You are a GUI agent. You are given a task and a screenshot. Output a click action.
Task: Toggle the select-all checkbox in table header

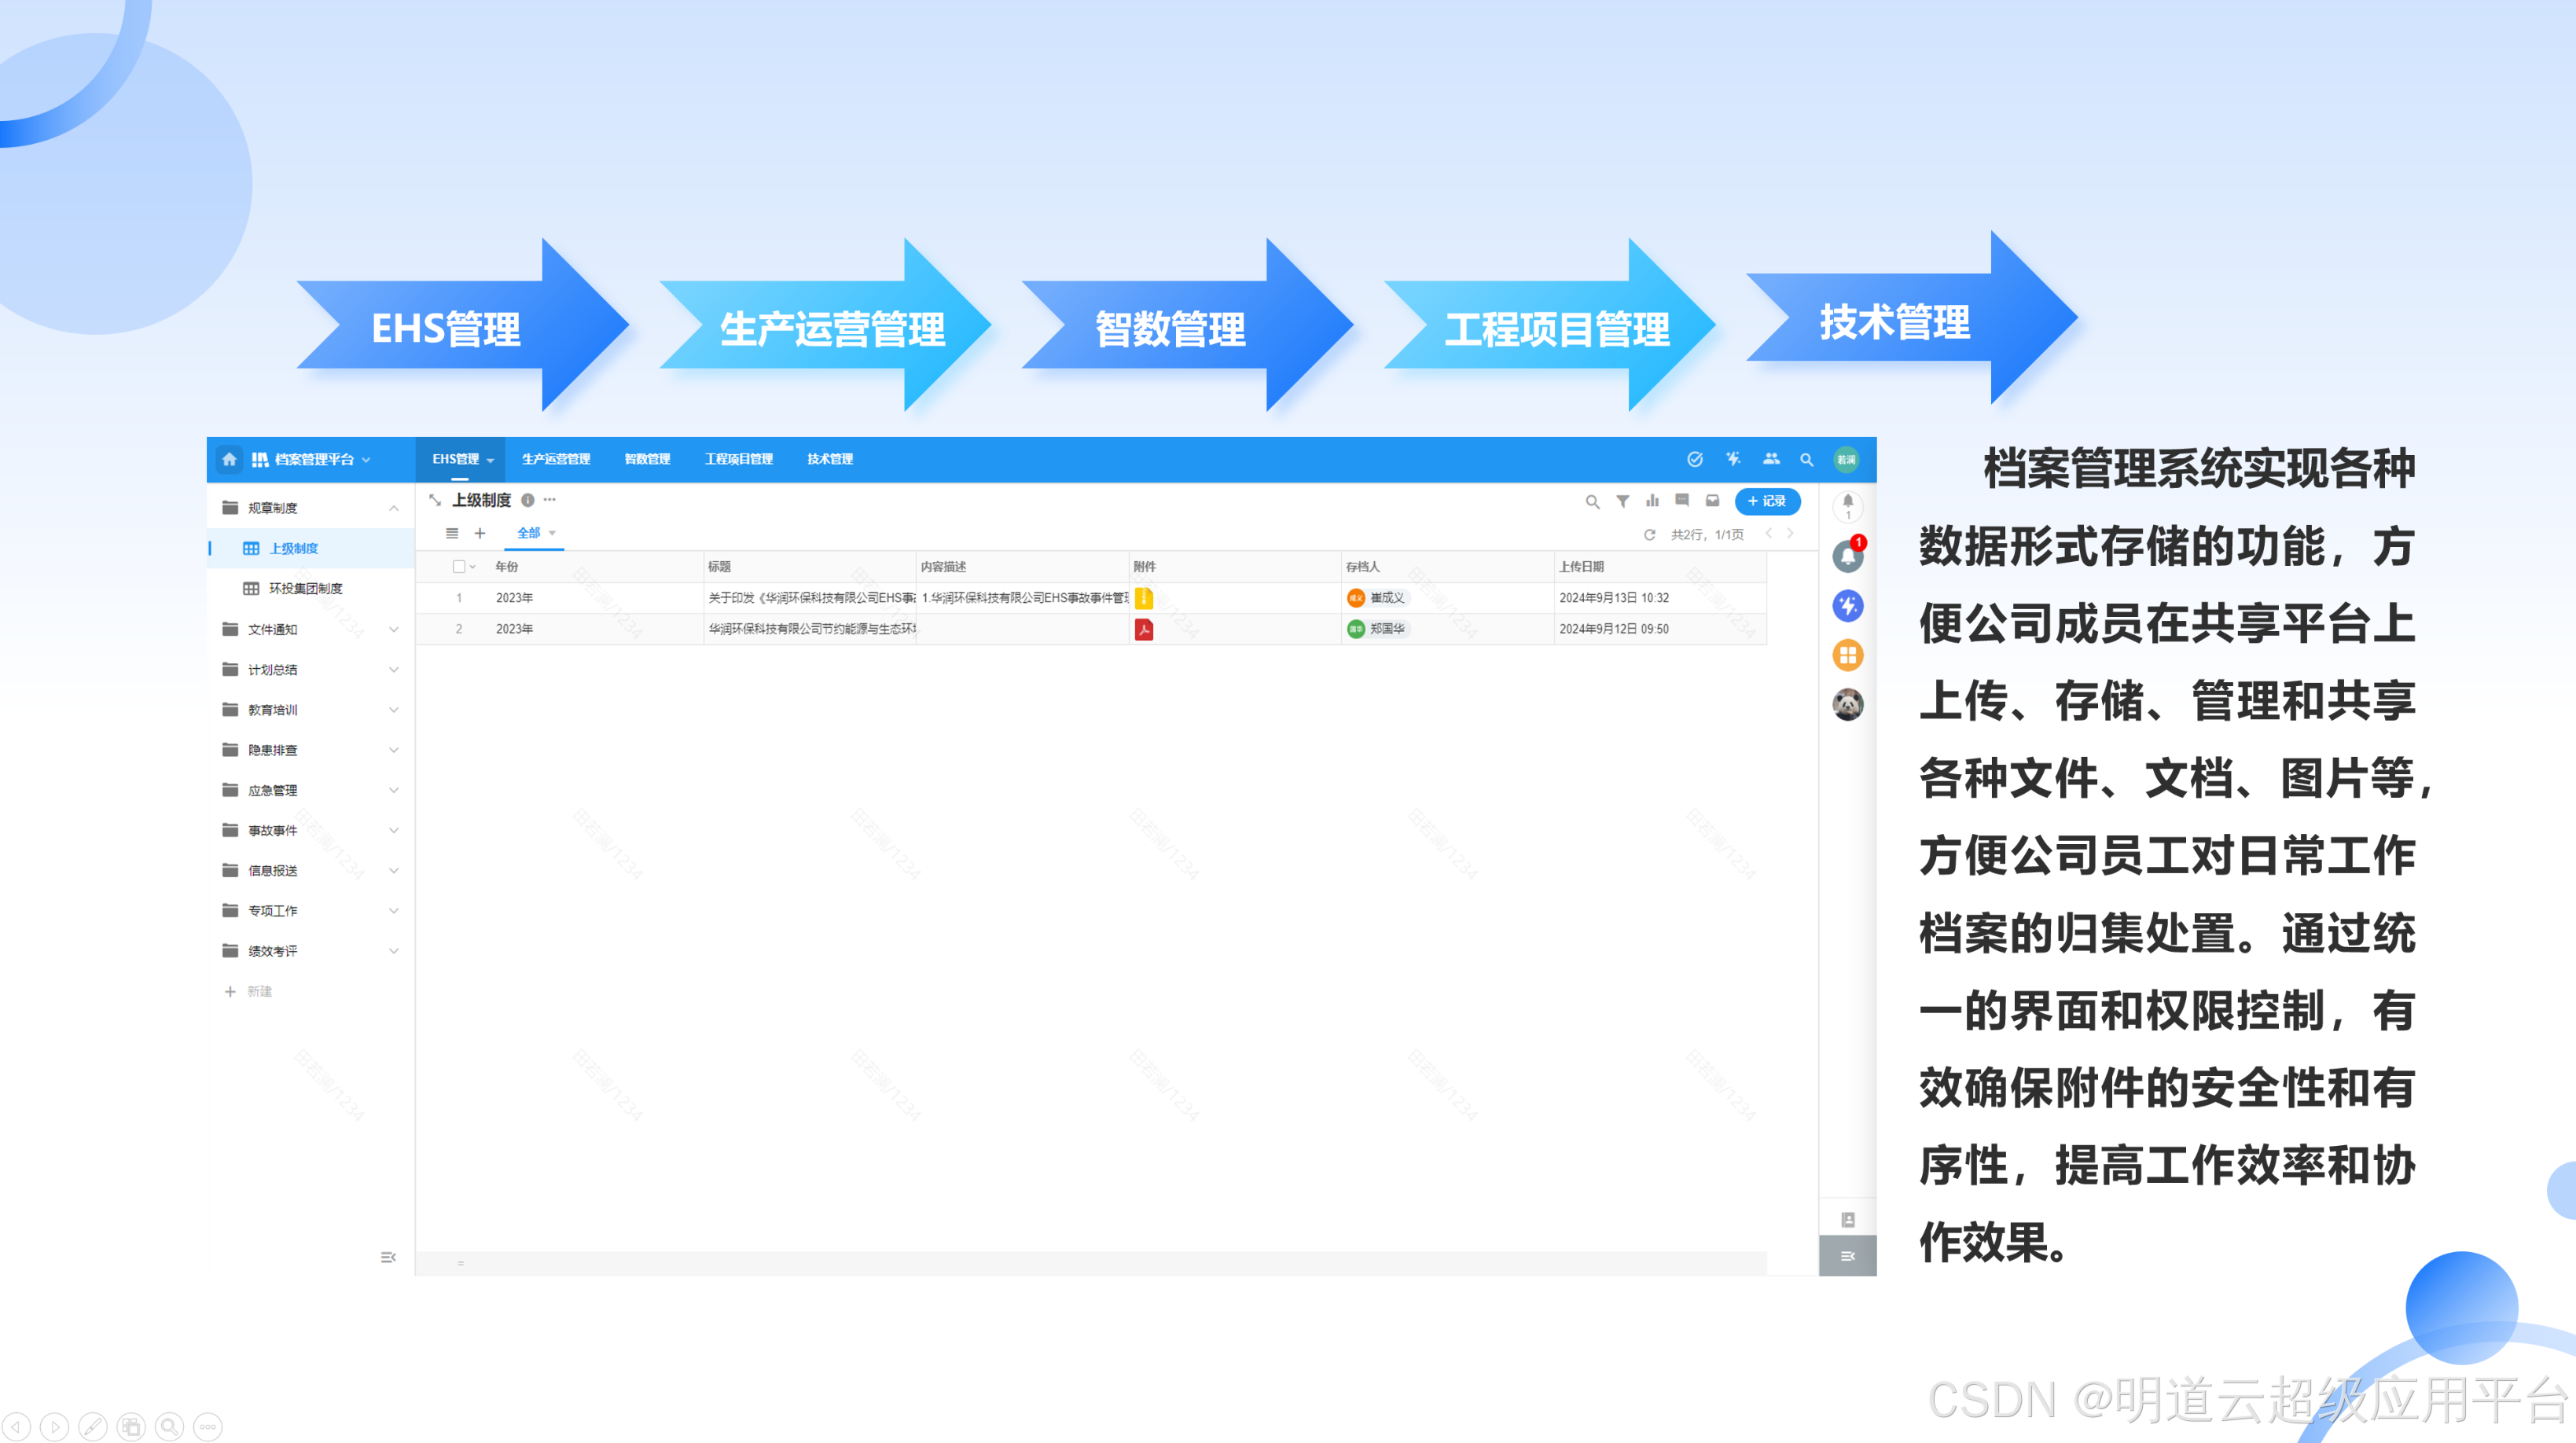459,567
